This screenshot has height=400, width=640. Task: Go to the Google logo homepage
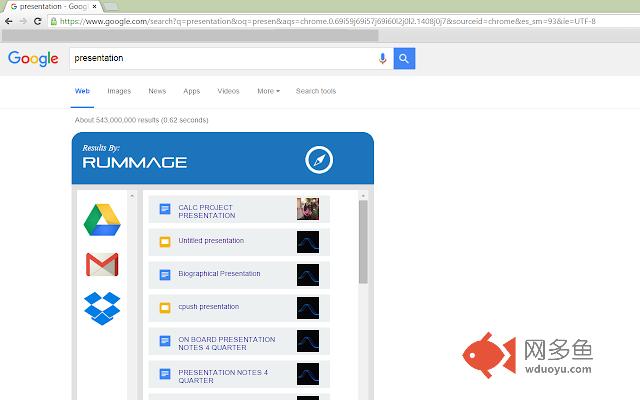33,59
